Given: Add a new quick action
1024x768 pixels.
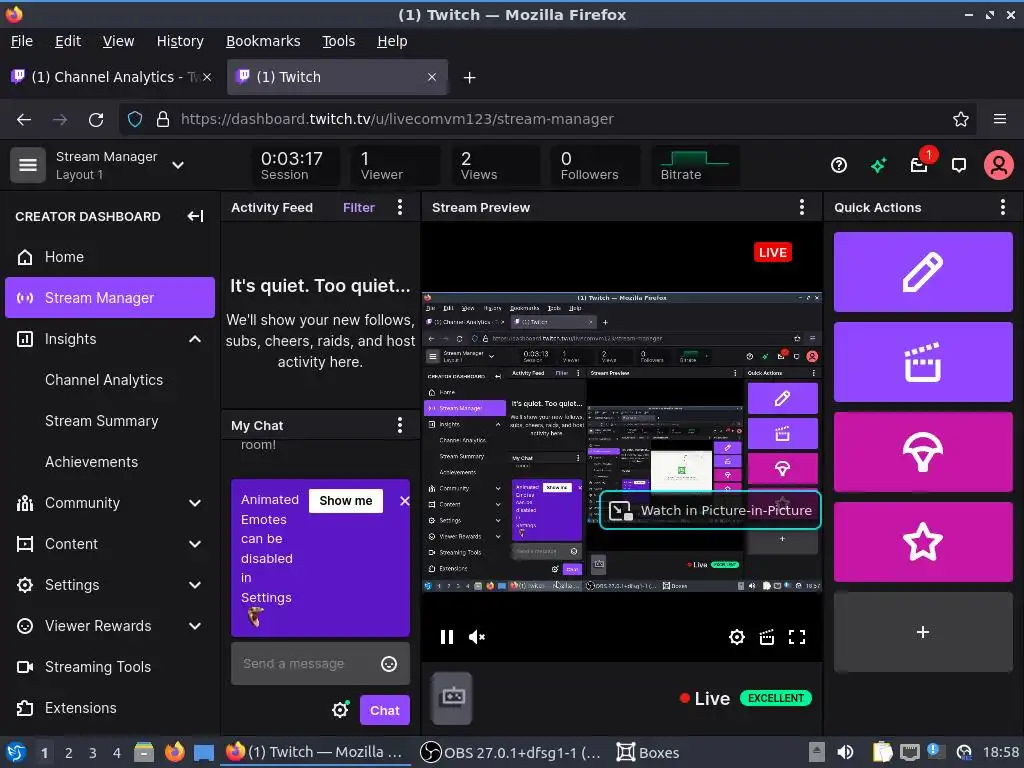Looking at the screenshot, I should tap(923, 632).
